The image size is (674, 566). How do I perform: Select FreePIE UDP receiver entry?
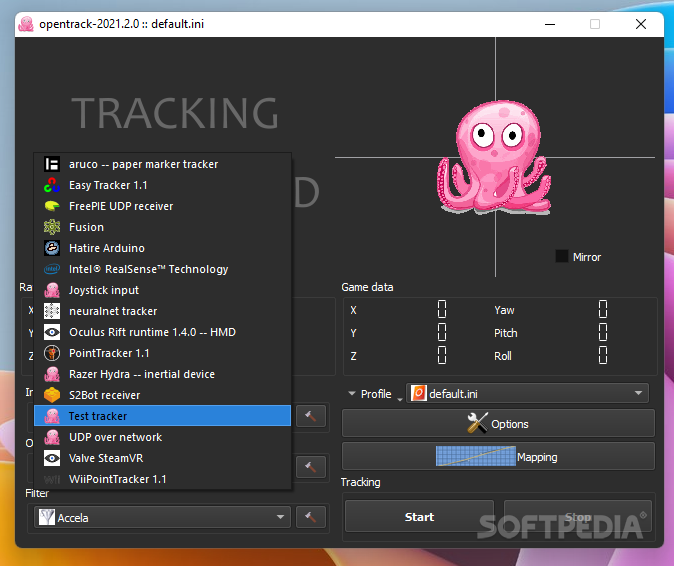pyautogui.click(x=162, y=206)
